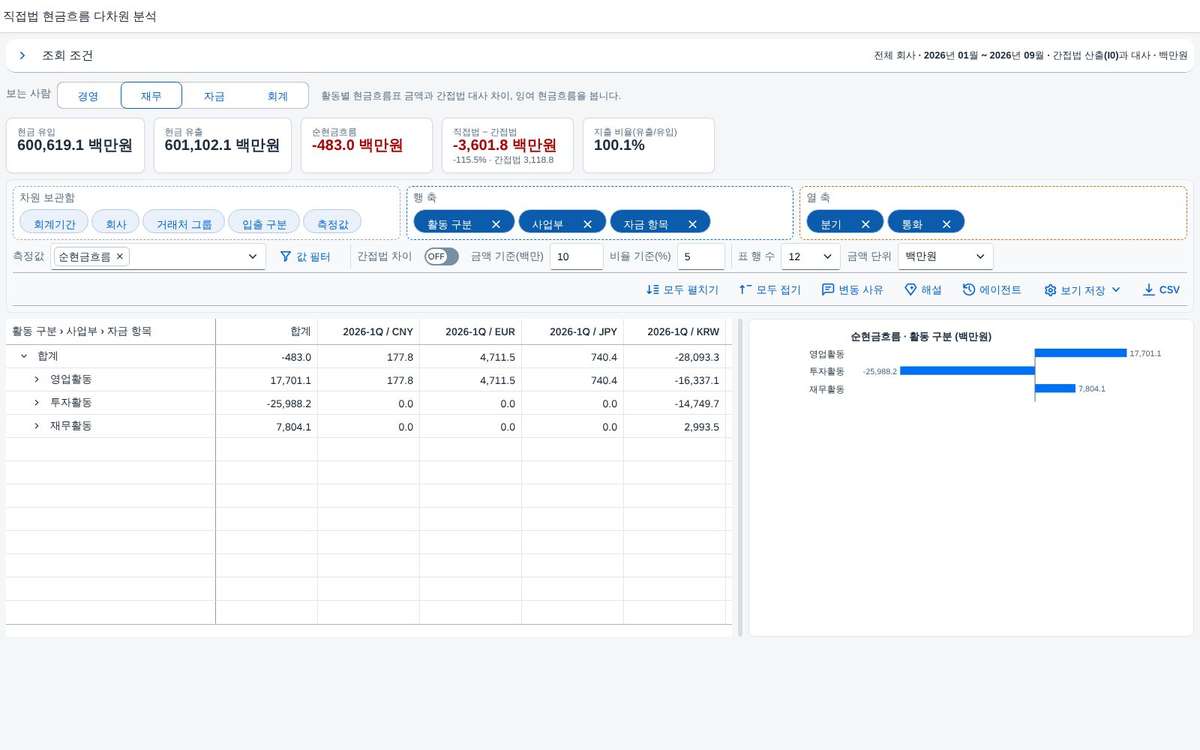This screenshot has height=750, width=1200.
Task: Click the 지출 비율(유출/유입) KPI card
Action: (x=649, y=145)
